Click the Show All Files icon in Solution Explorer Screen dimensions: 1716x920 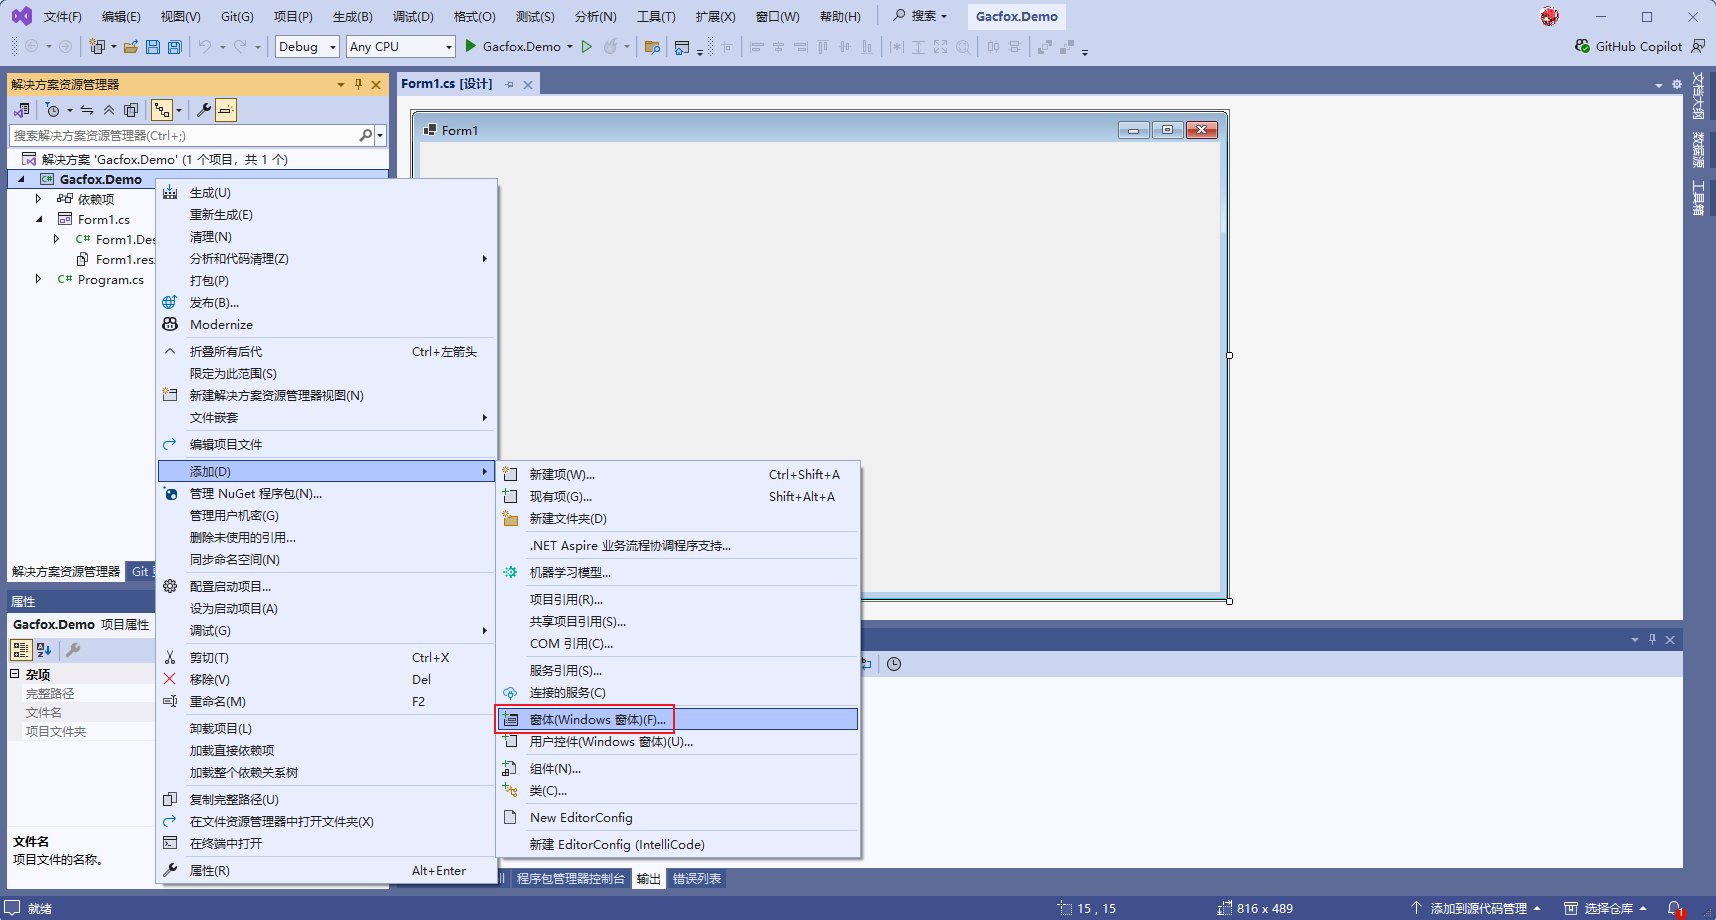[131, 110]
